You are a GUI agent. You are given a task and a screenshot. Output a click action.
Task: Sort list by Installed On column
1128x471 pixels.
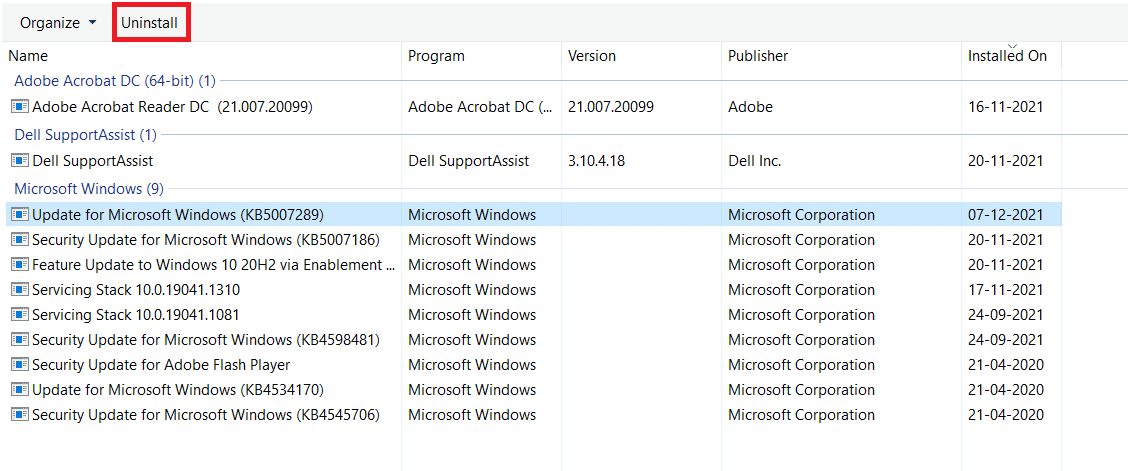1007,56
